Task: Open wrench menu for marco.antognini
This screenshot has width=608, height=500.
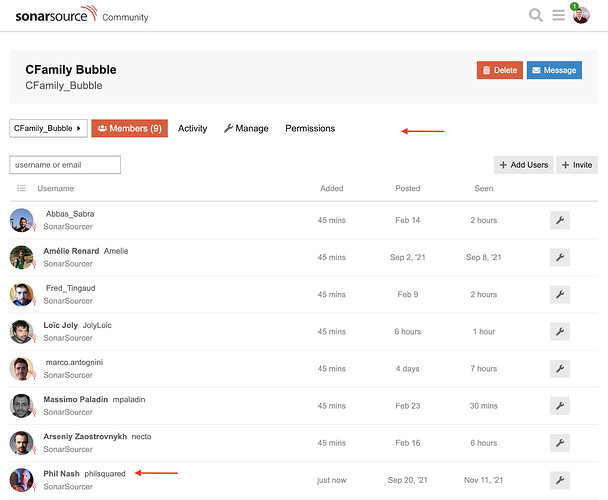Action: (x=560, y=369)
